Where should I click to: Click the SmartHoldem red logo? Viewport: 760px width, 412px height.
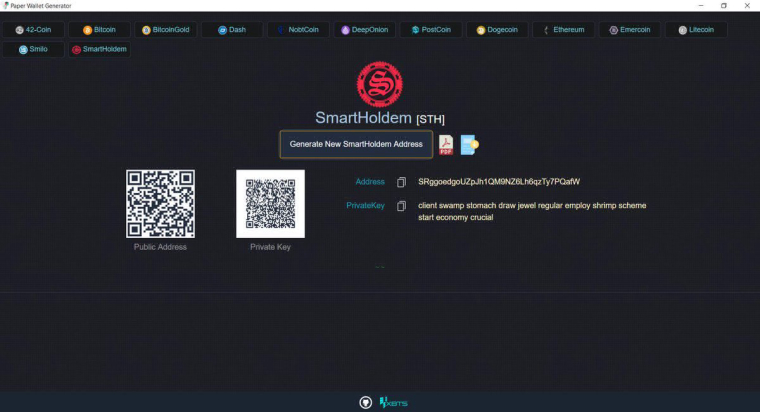click(380, 84)
